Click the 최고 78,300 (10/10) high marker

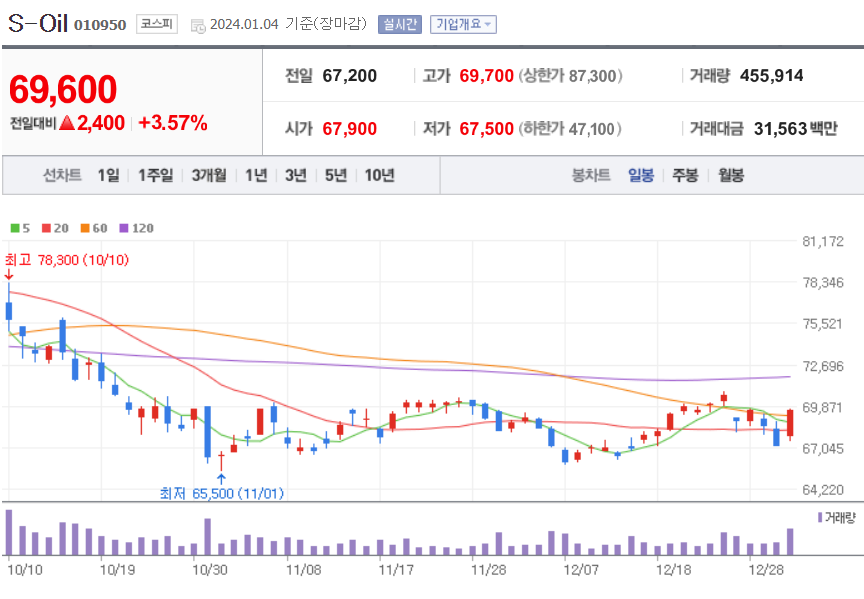67,260
